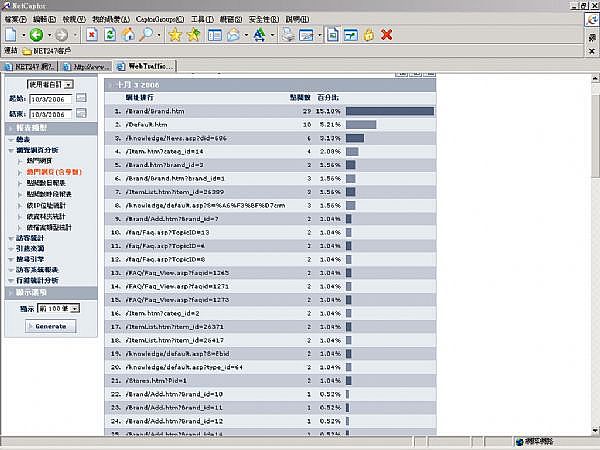The height and width of the screenshot is (450, 600).
Task: Click the blue window icon before the padlock
Action: click(x=351, y=35)
